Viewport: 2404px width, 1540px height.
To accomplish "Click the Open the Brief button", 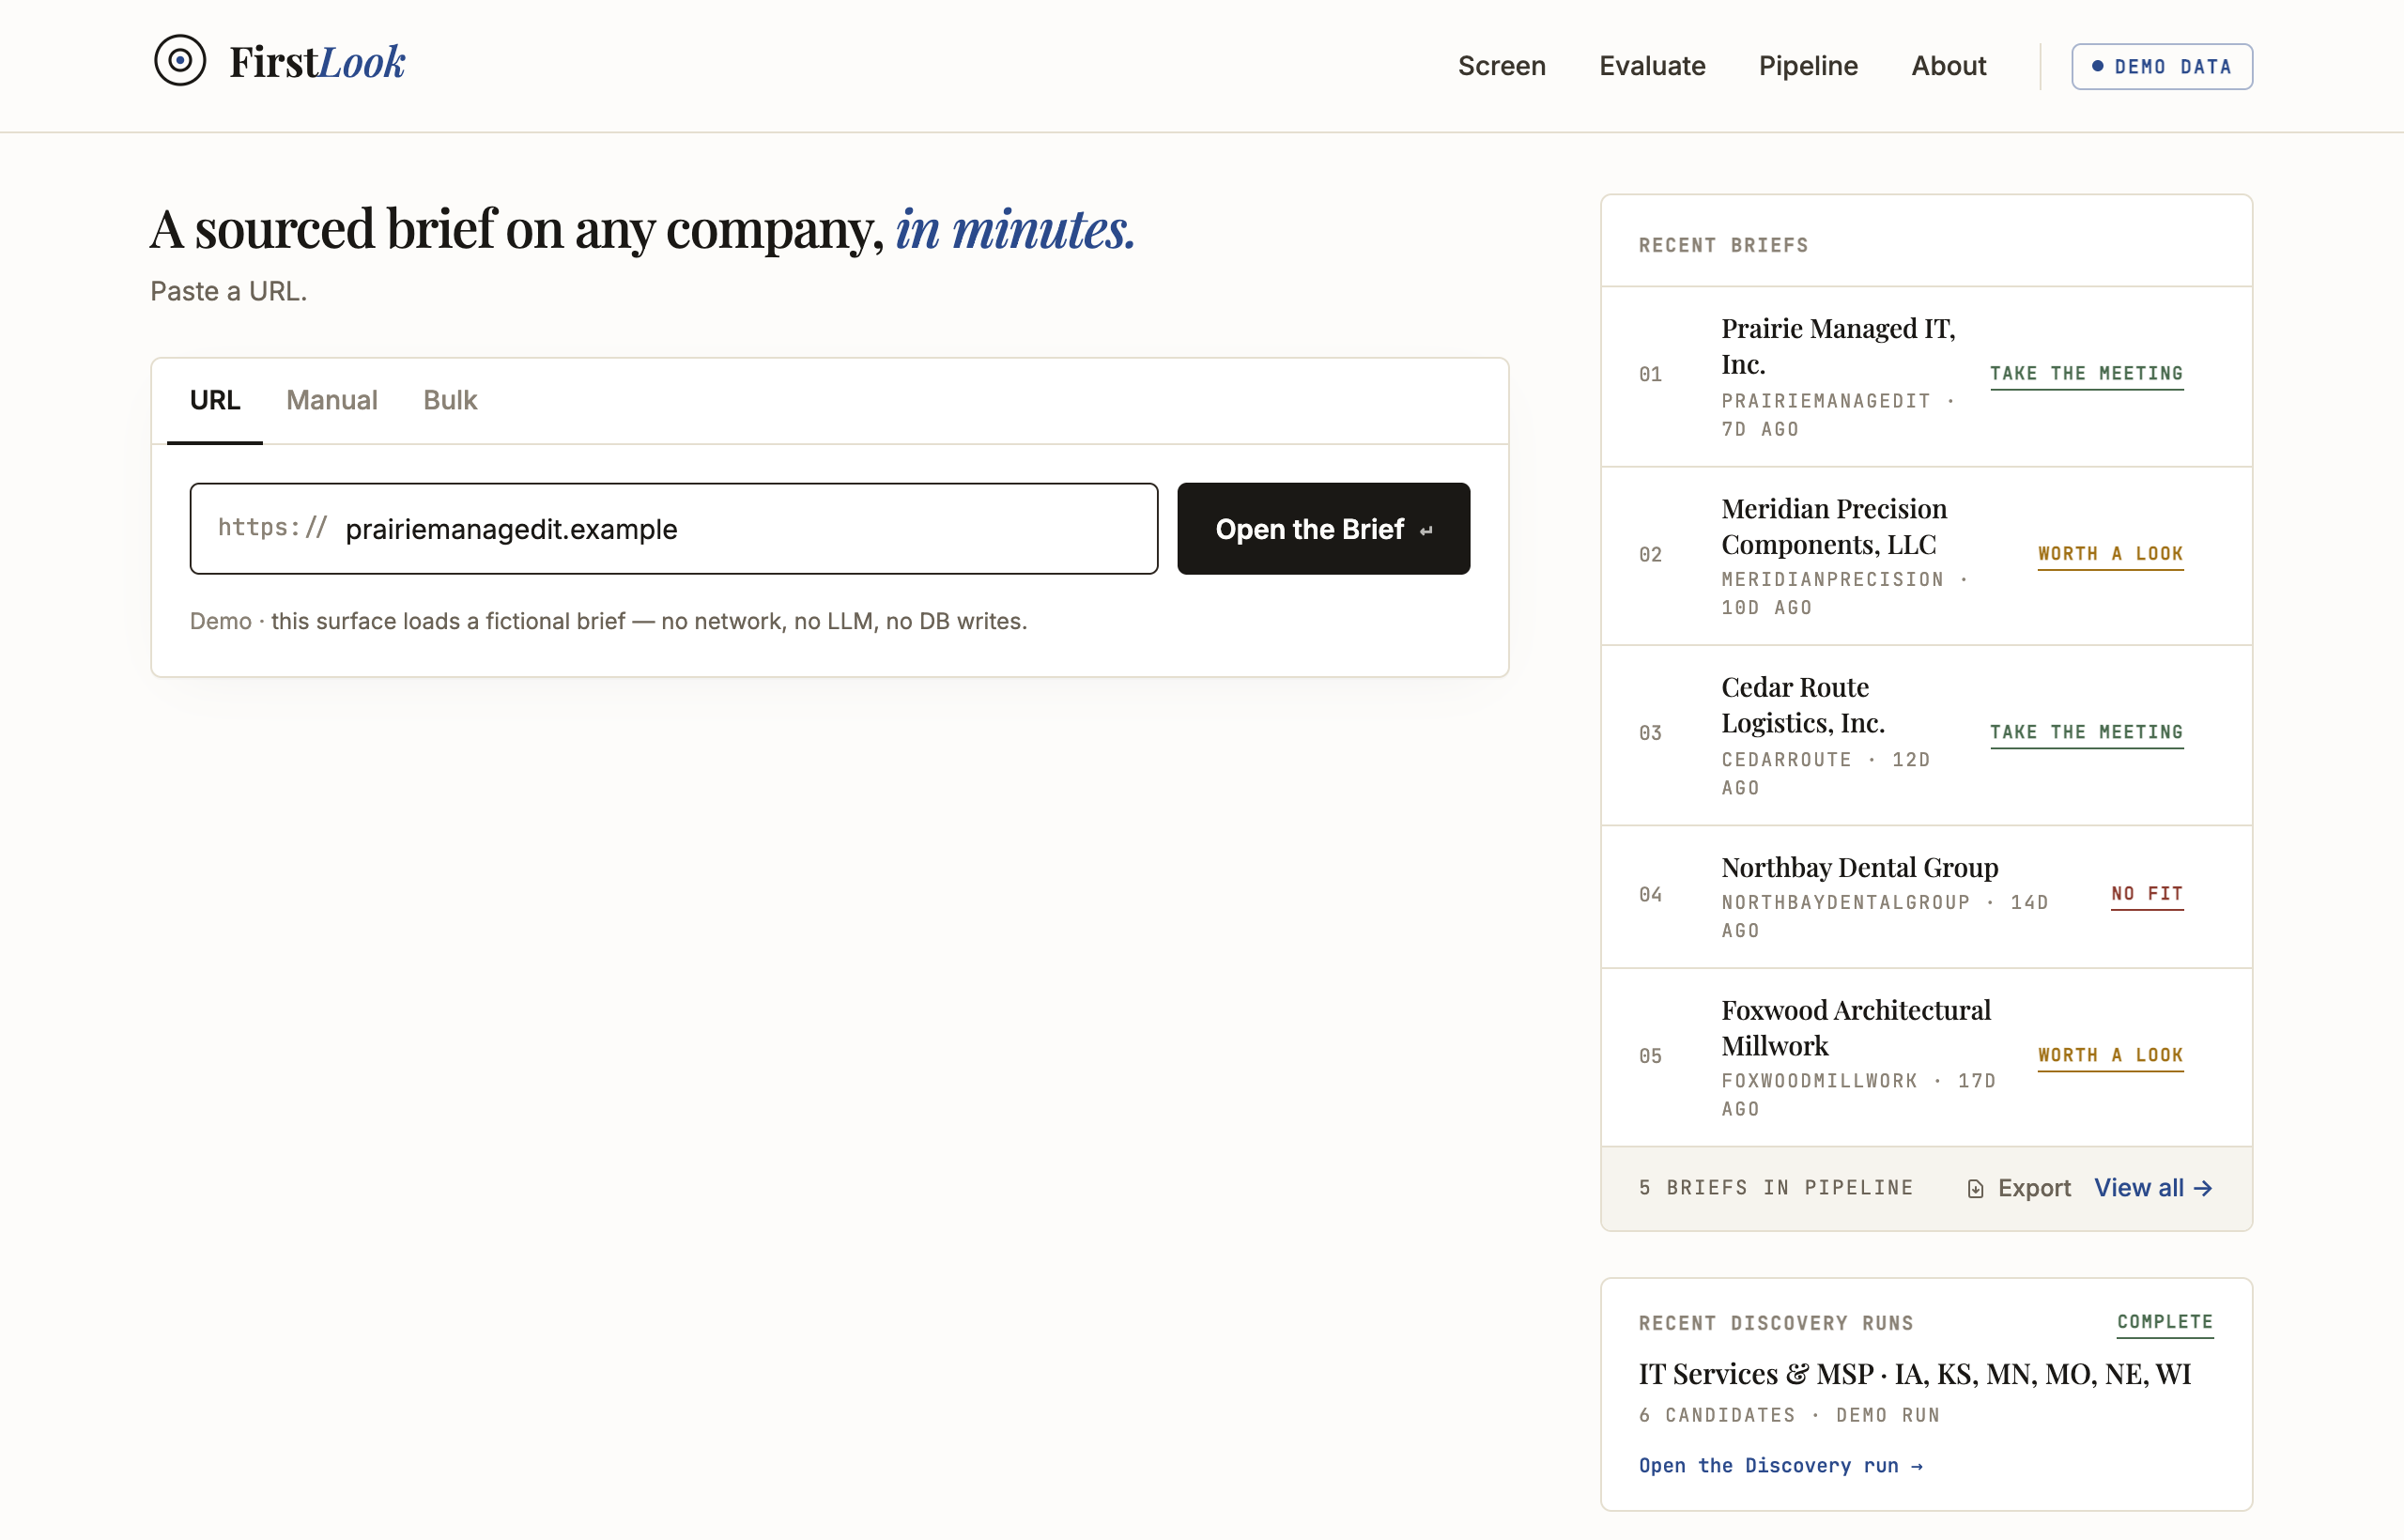I will click(1323, 529).
